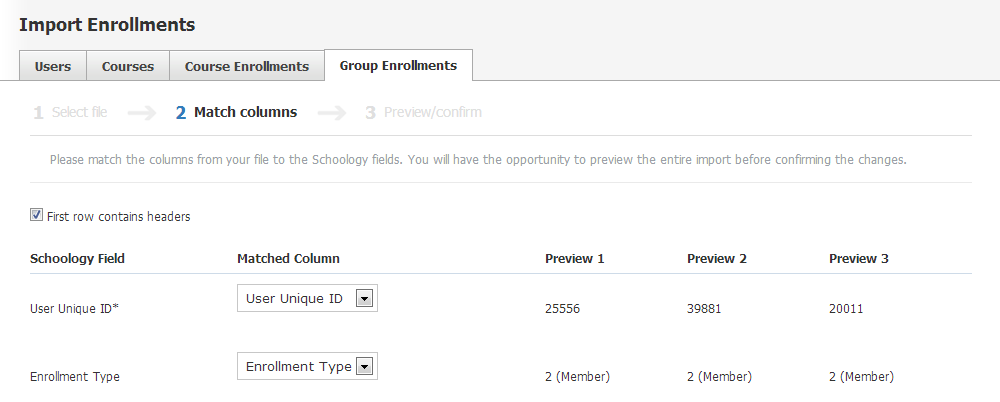Click the Match columns step label
This screenshot has width=1000, height=402.
click(x=245, y=113)
